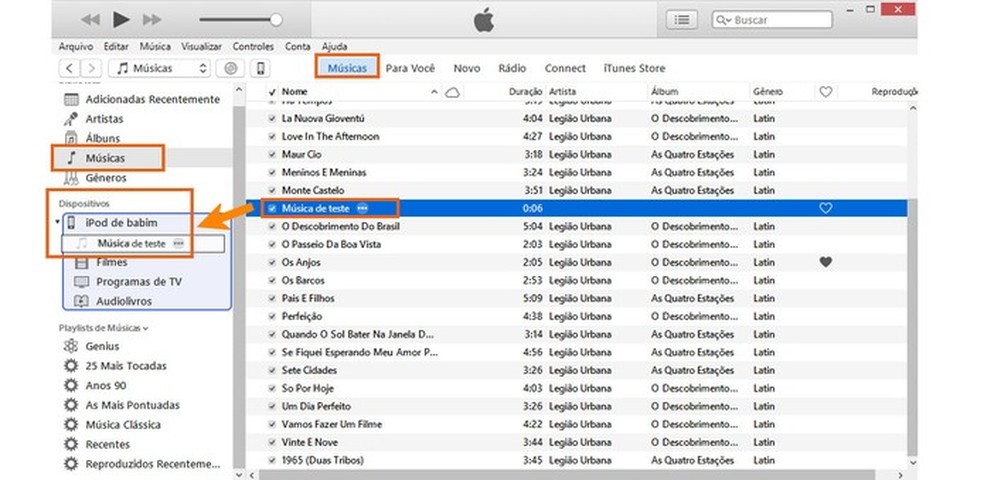Uncheck the La Nuova Gioventù checkbox
Image resolution: width=984 pixels, height=480 pixels.
(272, 118)
